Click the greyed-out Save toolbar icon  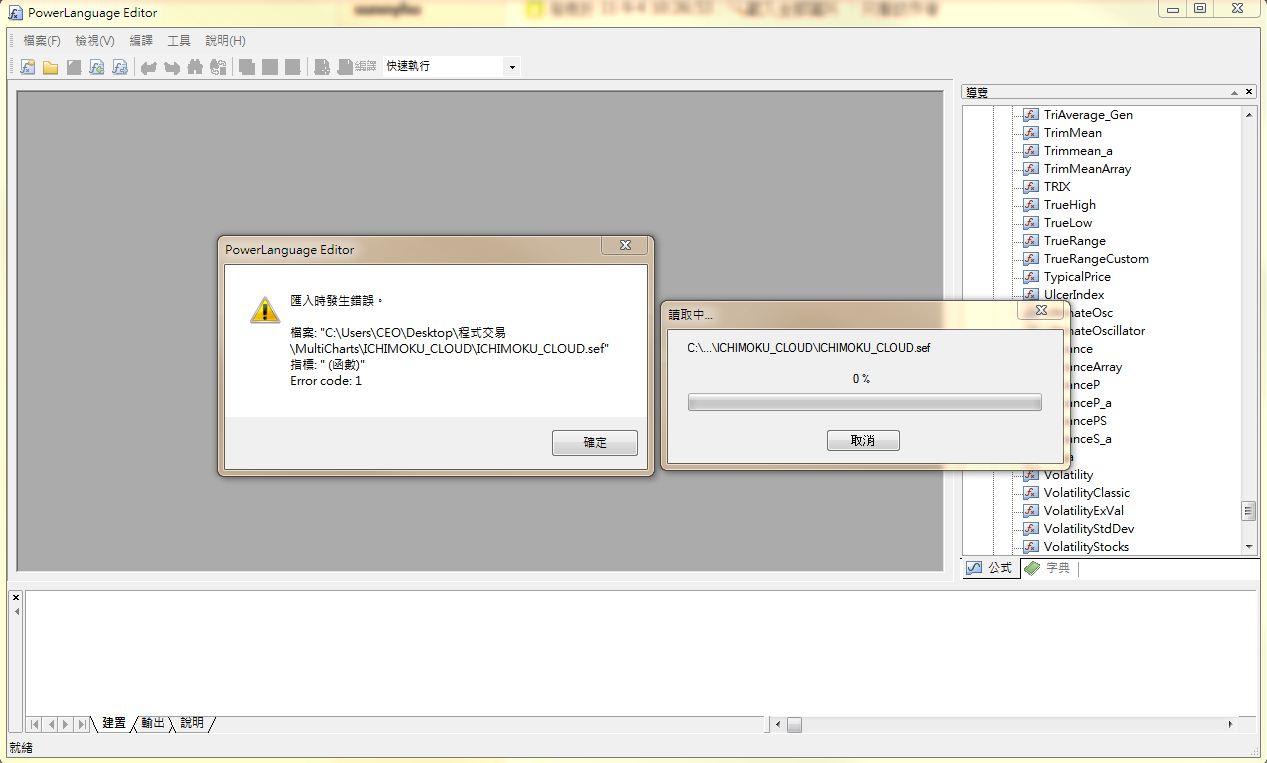(x=73, y=67)
